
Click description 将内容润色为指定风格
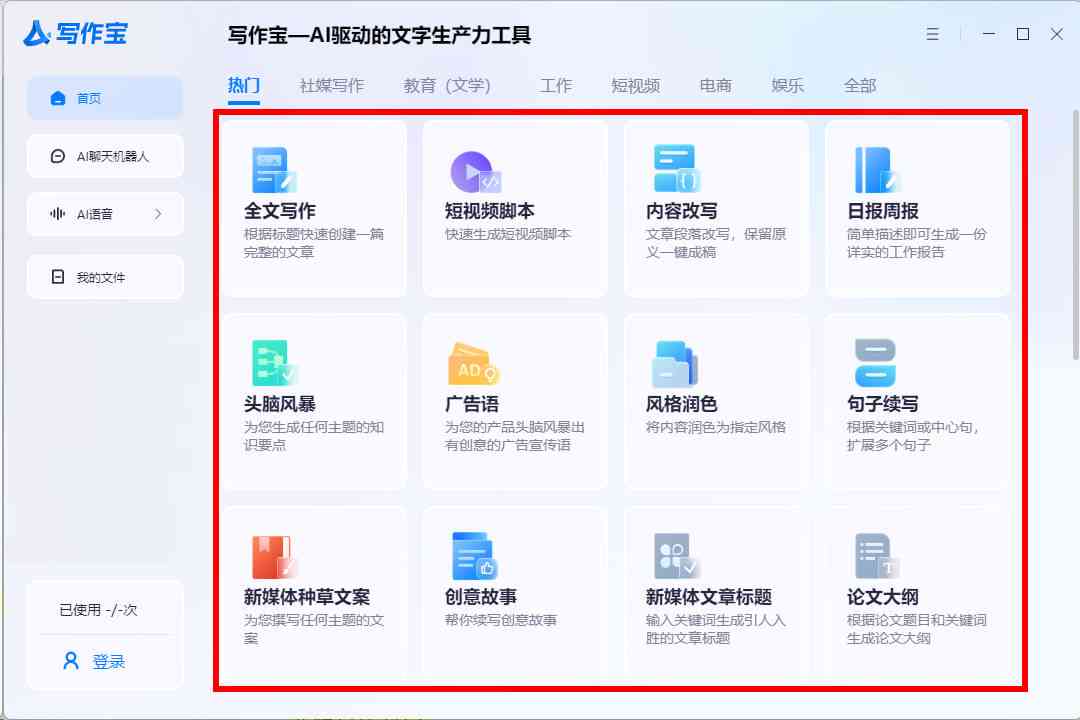716,427
